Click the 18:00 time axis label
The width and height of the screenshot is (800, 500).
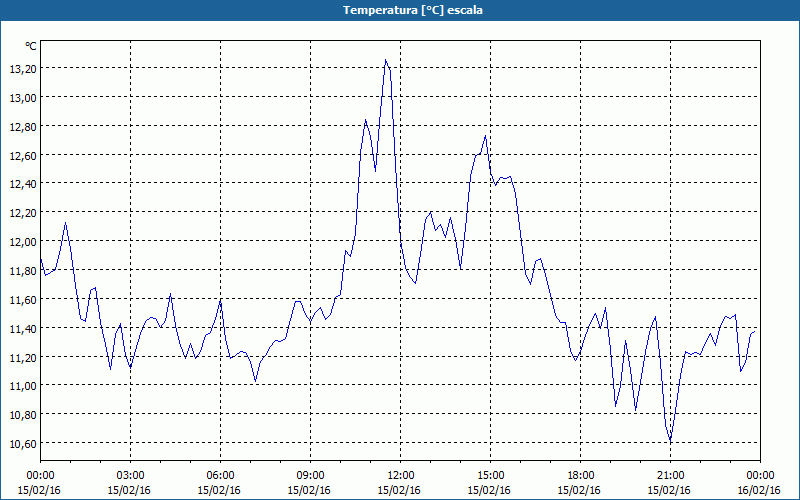[x=580, y=476]
